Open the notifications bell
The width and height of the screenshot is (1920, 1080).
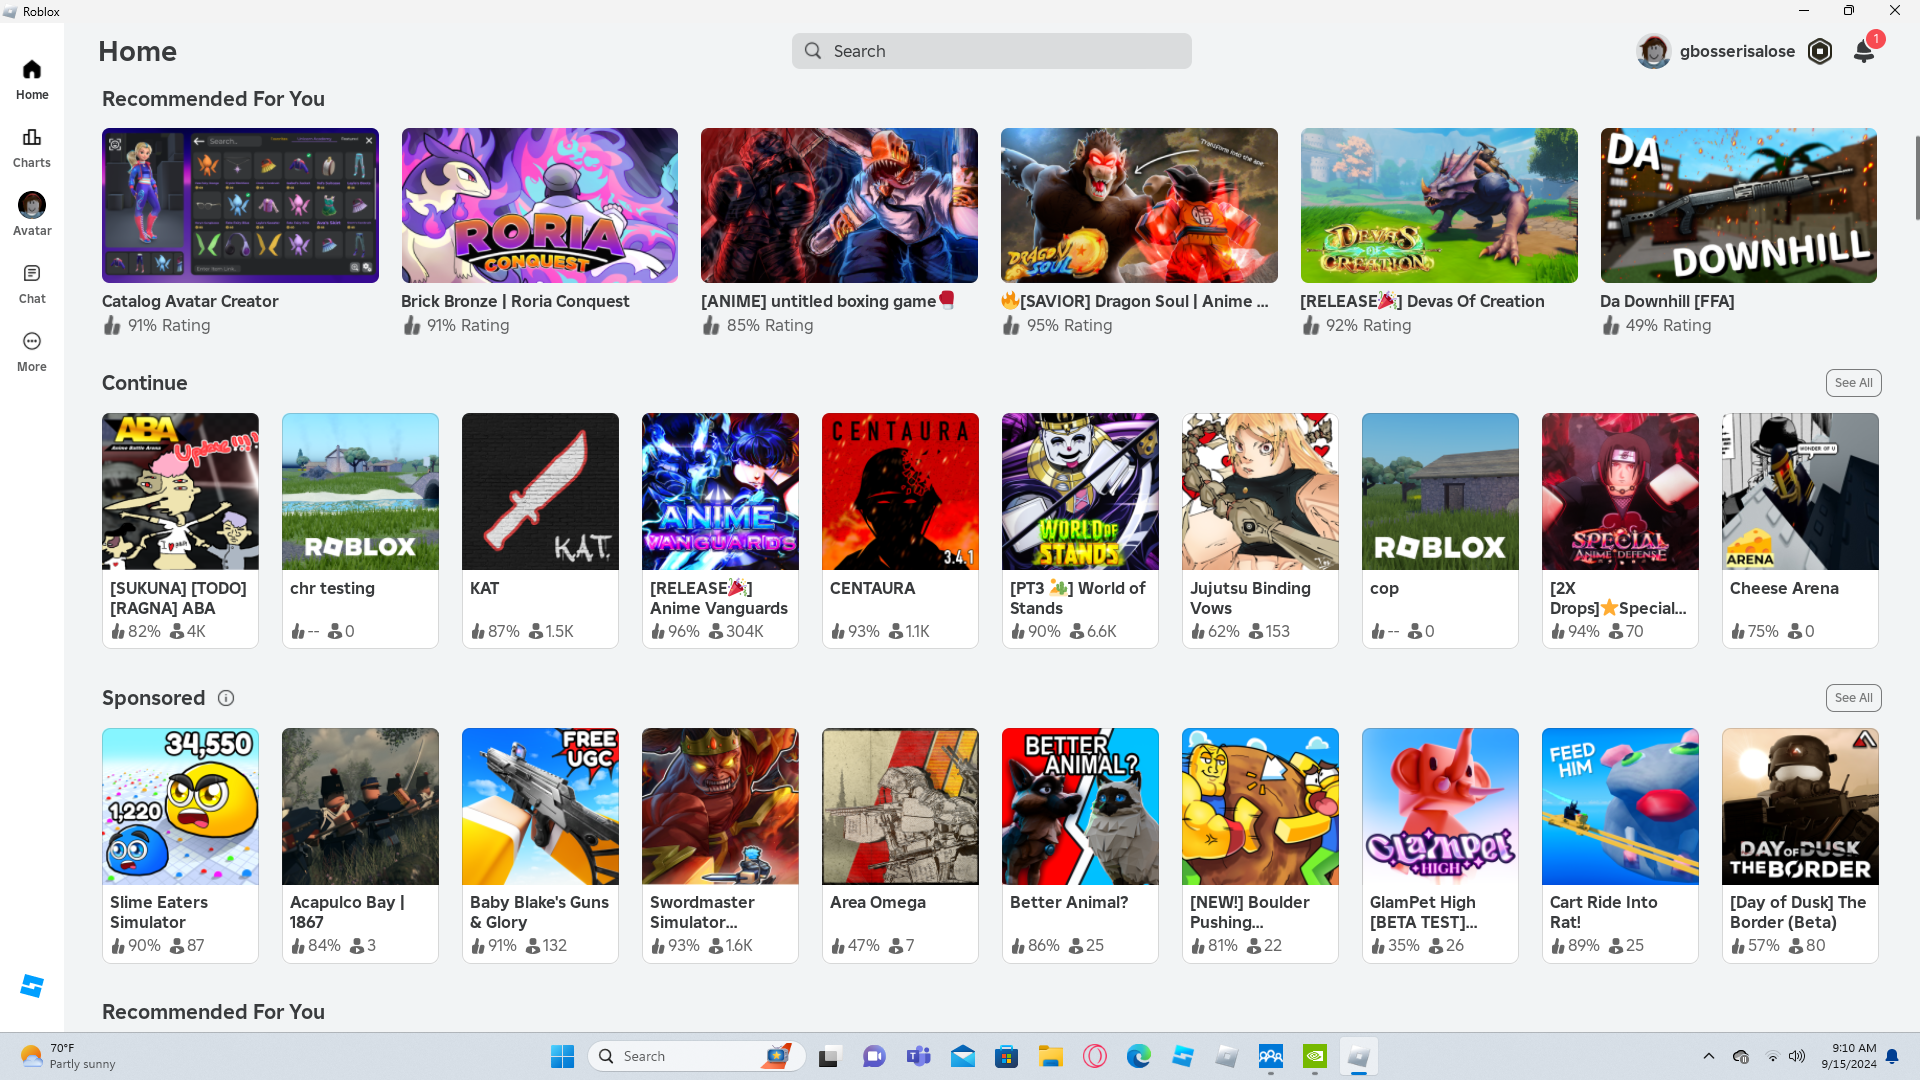(1864, 51)
